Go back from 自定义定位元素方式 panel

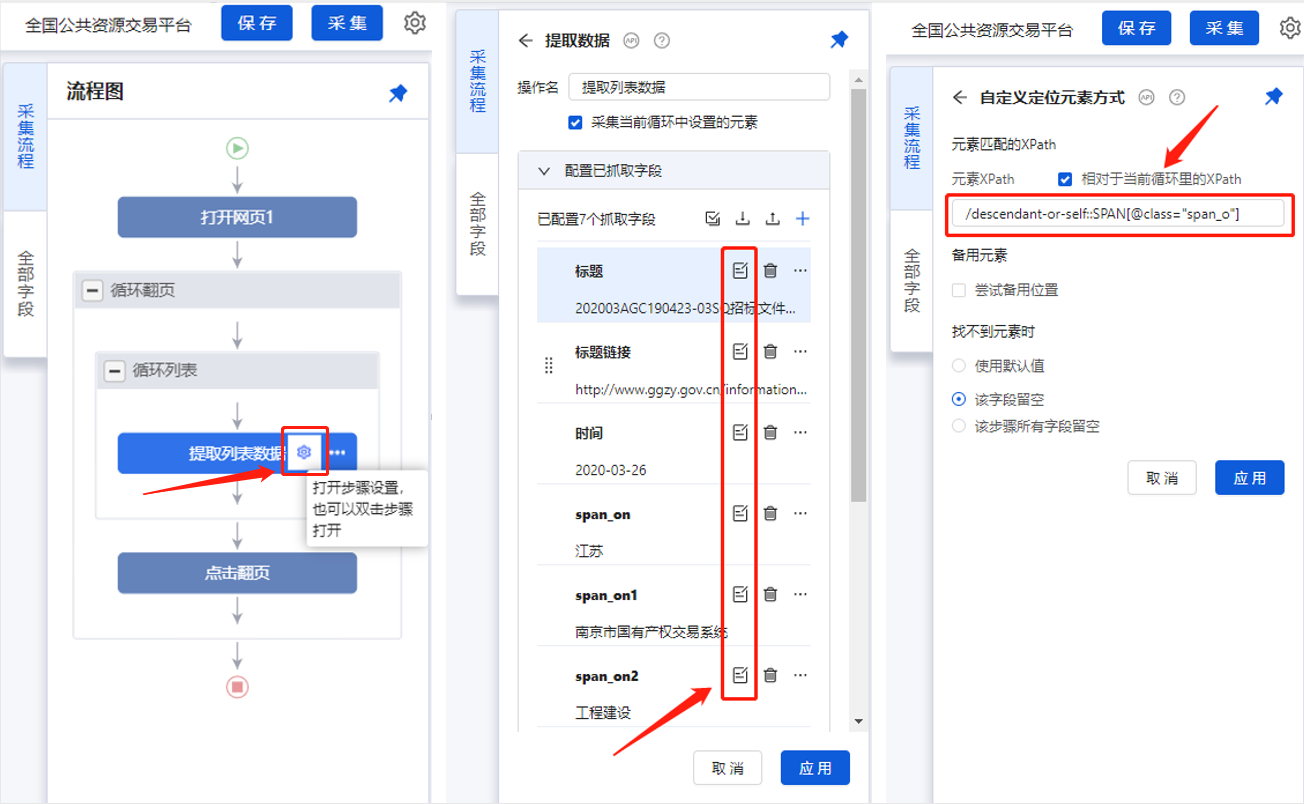point(960,97)
